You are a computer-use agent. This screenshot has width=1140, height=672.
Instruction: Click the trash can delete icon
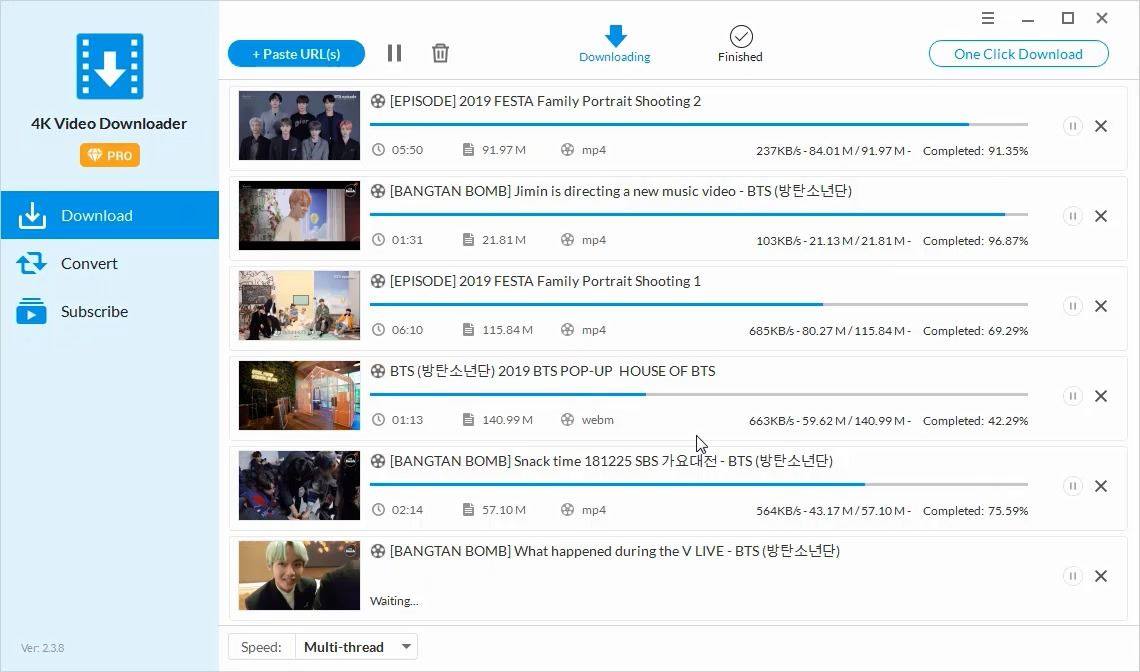point(440,53)
